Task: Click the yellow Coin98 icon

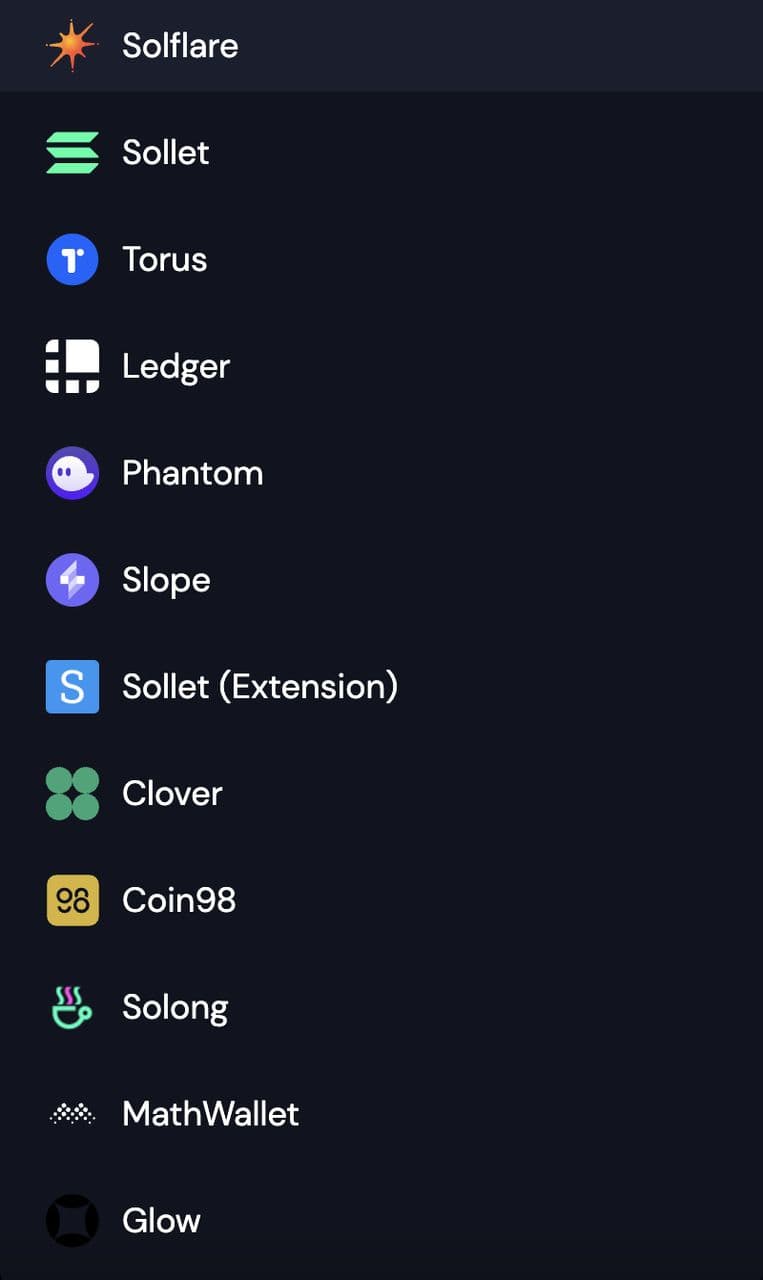Action: pos(72,900)
